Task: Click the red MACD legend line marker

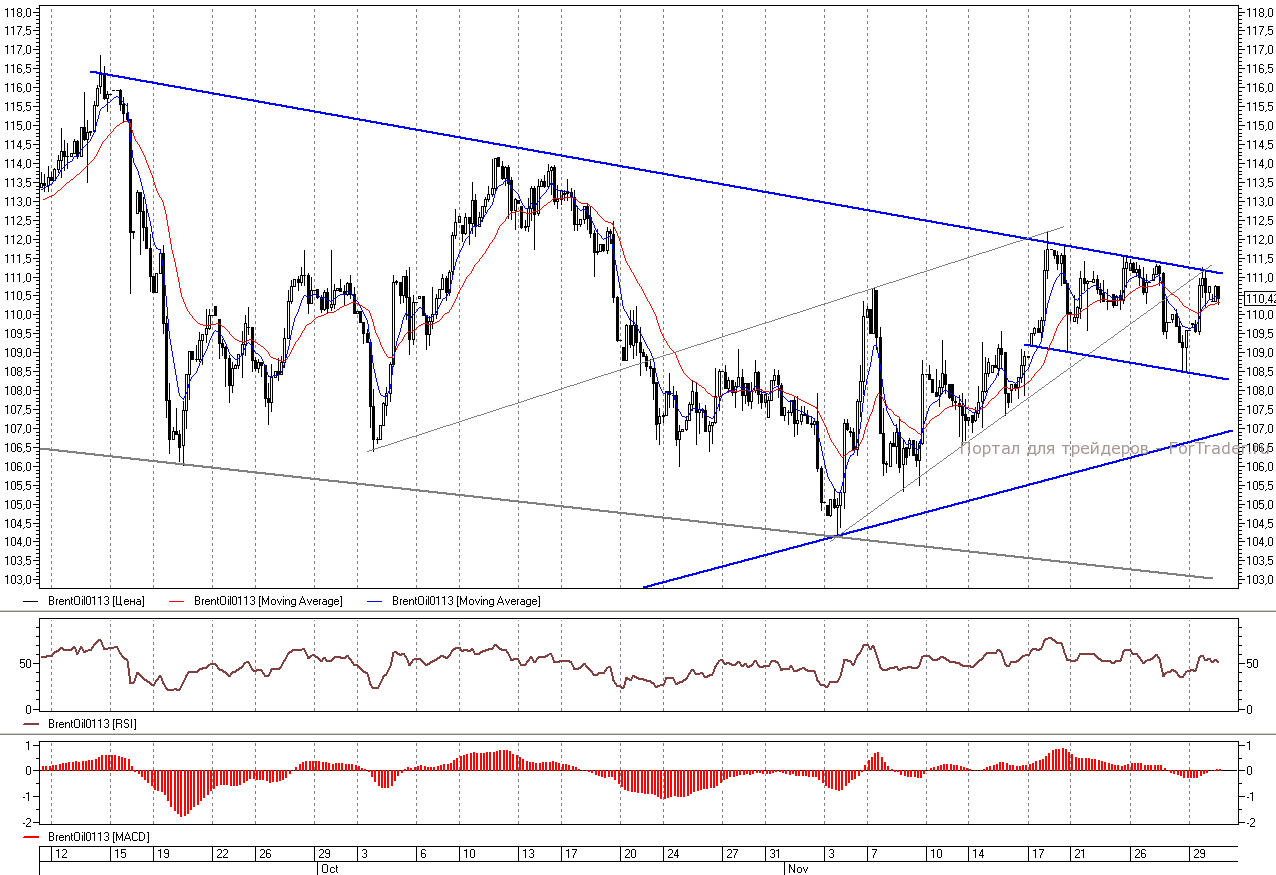Action: [x=31, y=836]
